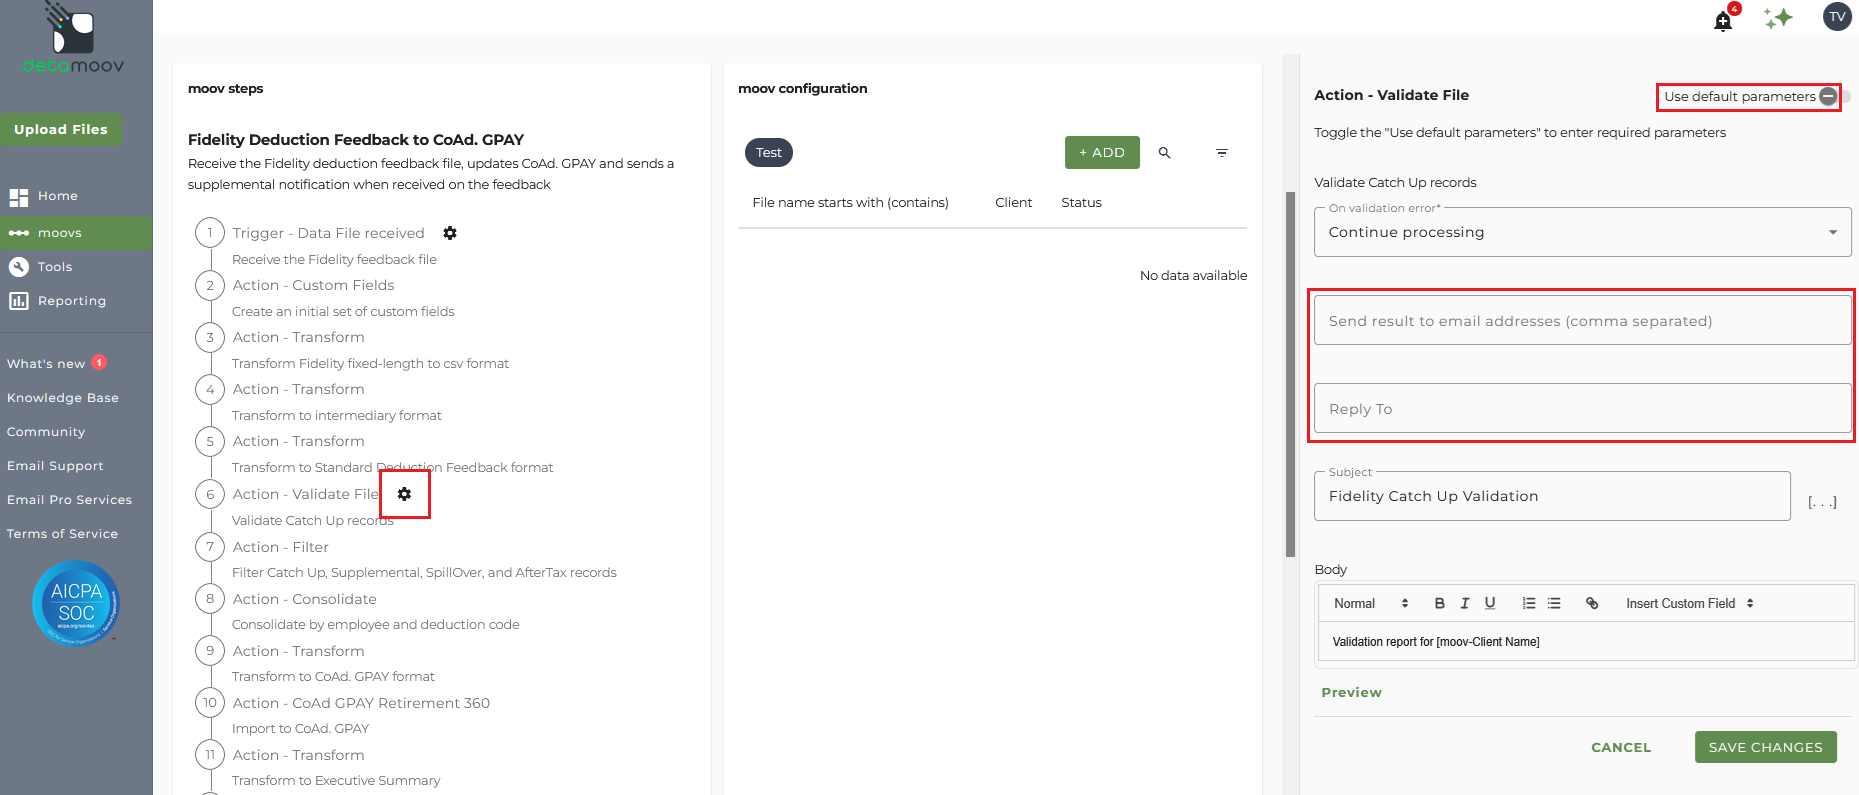Select step Transform to intermediary format
The height and width of the screenshot is (795, 1859).
pyautogui.click(x=336, y=416)
